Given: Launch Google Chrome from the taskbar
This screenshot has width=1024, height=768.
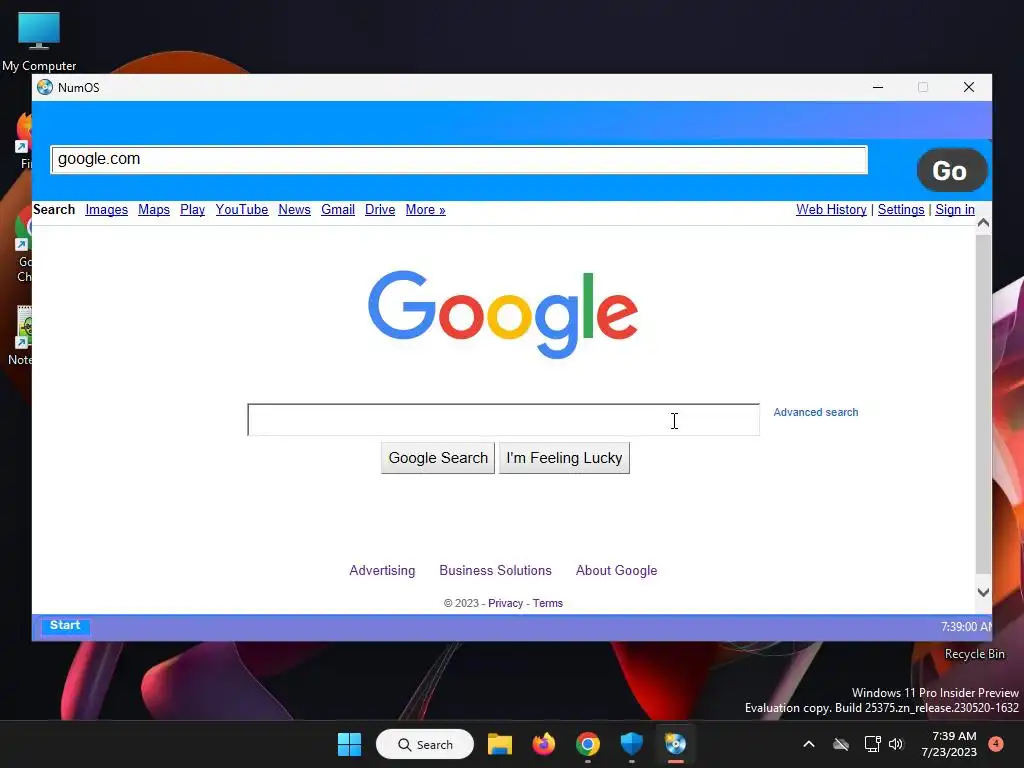Looking at the screenshot, I should (x=588, y=744).
